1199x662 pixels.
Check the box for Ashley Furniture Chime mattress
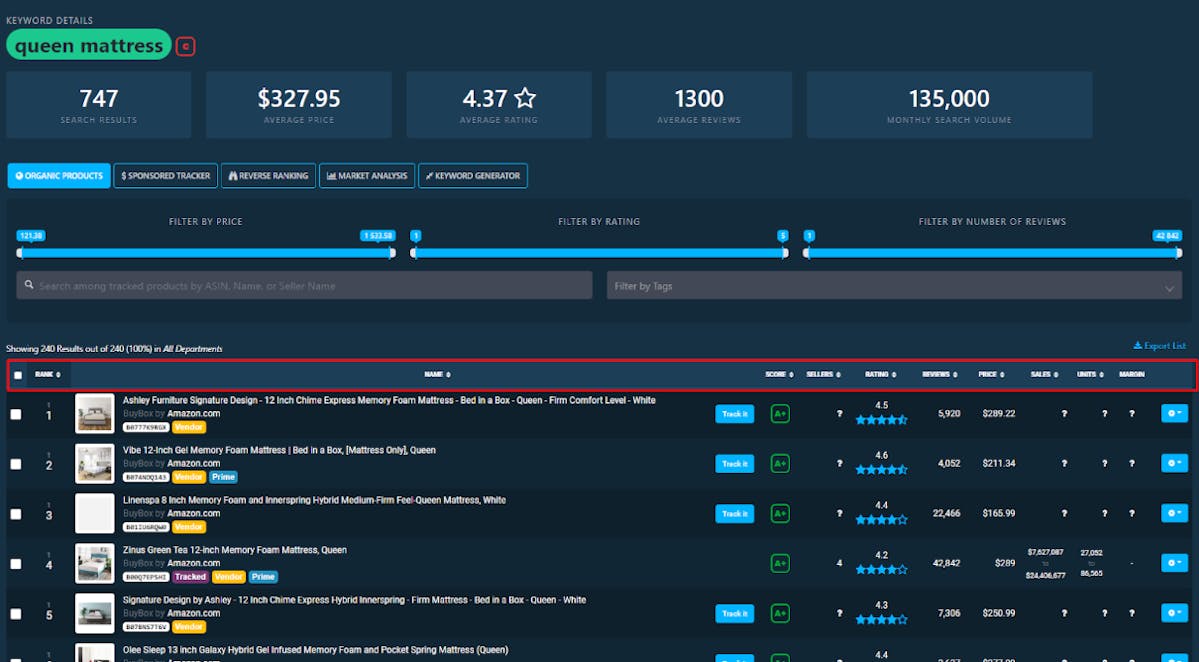[16, 414]
